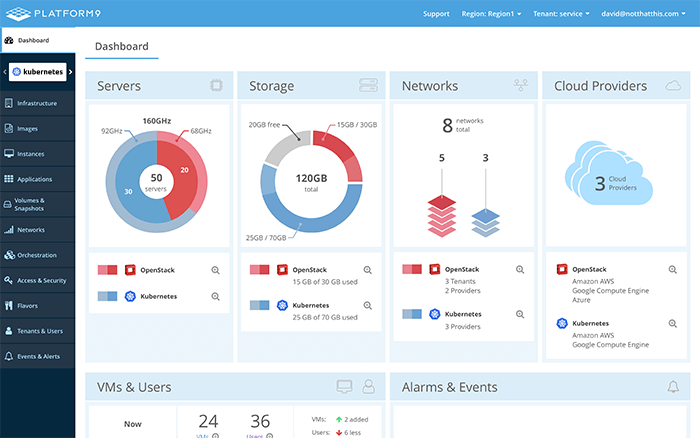Click the '6 less' Users status

tap(348, 432)
